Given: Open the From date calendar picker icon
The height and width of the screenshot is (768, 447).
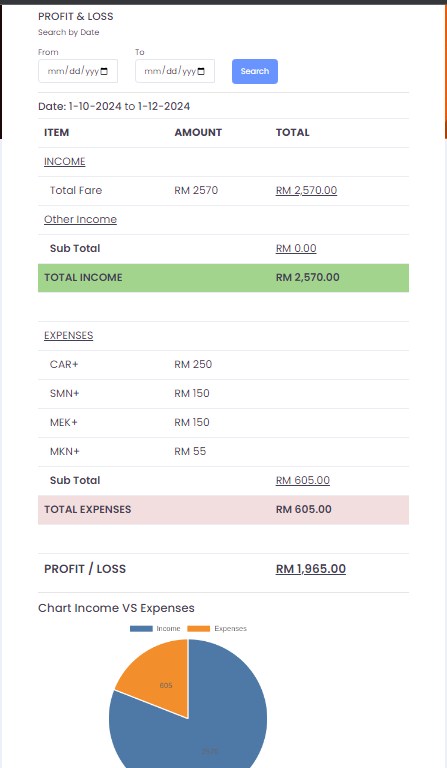Looking at the screenshot, I should [x=104, y=72].
